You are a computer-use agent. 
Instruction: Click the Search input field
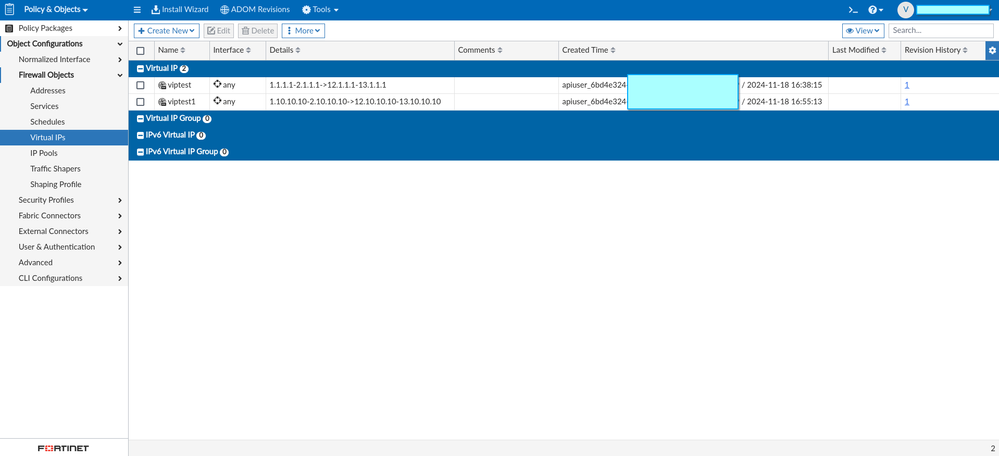pyautogui.click(x=940, y=31)
